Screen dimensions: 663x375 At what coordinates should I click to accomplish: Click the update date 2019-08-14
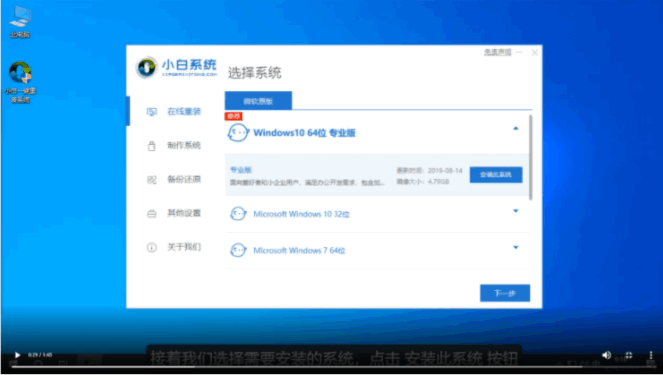point(445,170)
